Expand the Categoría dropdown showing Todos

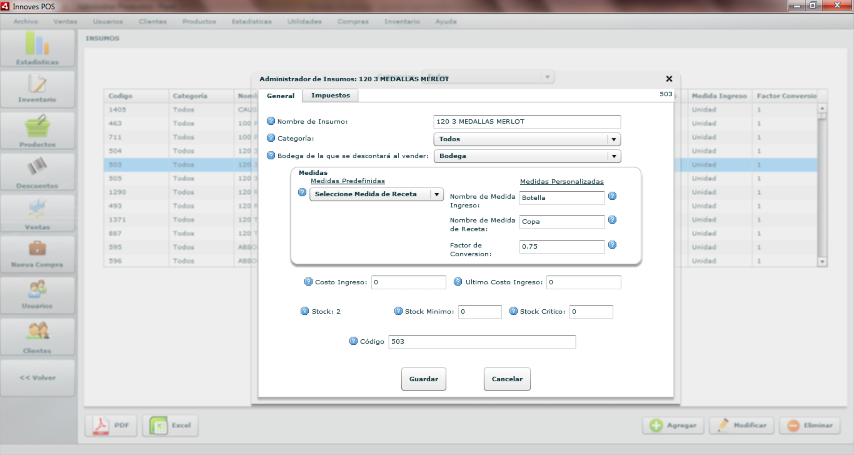click(527, 139)
